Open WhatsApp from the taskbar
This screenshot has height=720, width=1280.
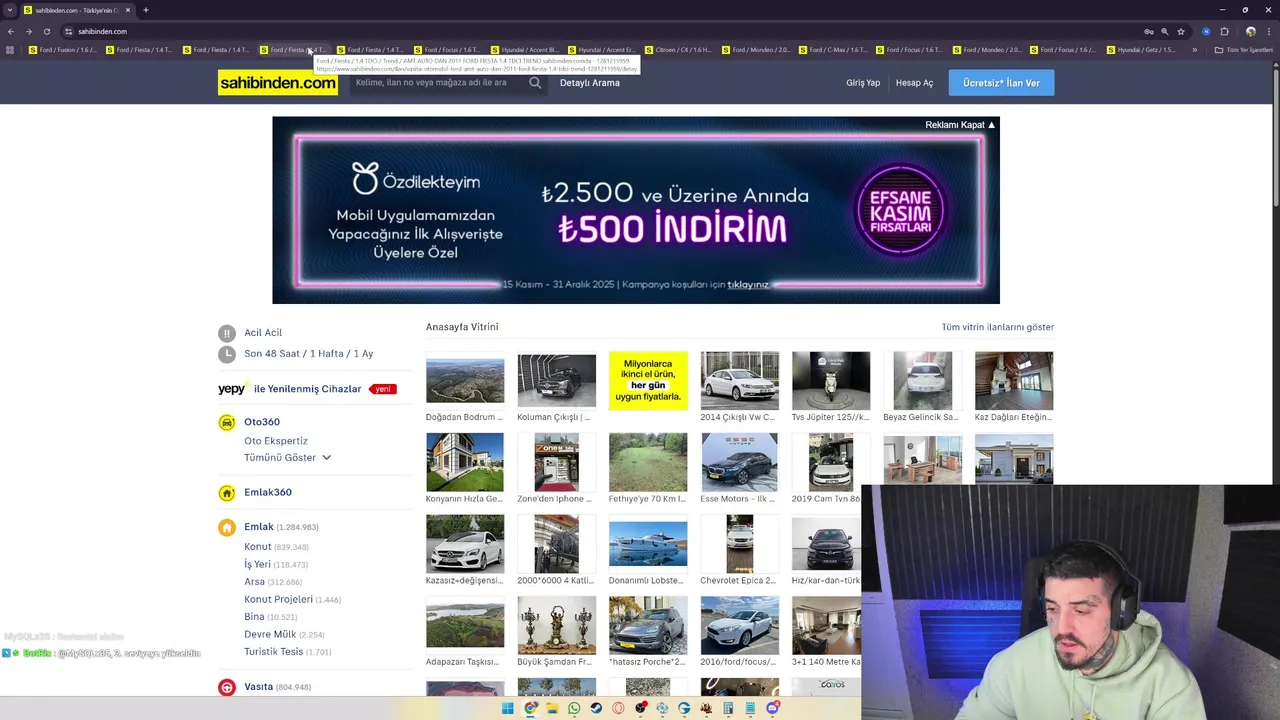pyautogui.click(x=574, y=708)
